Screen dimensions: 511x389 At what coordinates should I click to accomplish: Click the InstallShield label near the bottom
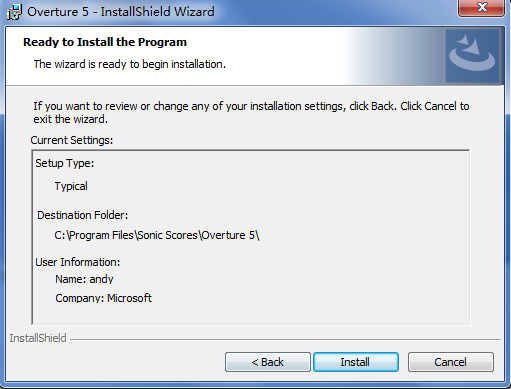[38, 338]
